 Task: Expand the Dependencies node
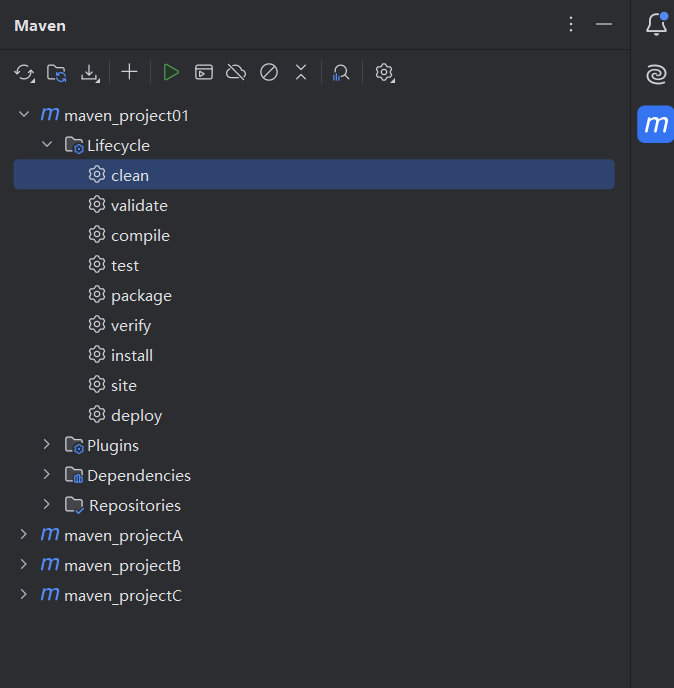click(x=47, y=474)
